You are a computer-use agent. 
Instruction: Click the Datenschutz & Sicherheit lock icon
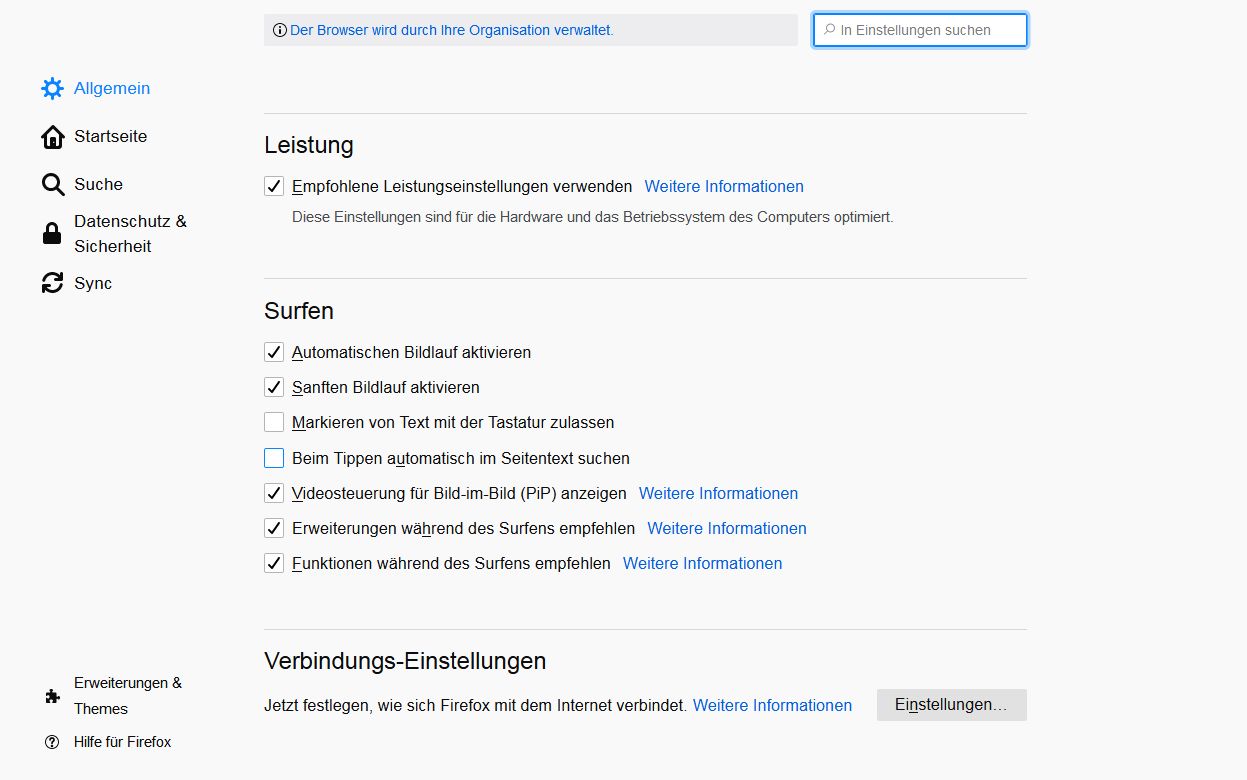[x=52, y=234]
